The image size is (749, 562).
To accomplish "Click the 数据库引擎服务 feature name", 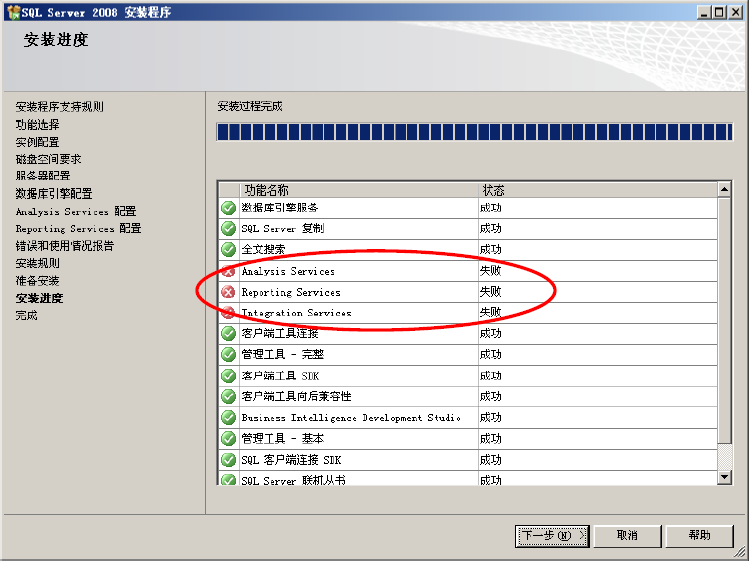I will (280, 208).
